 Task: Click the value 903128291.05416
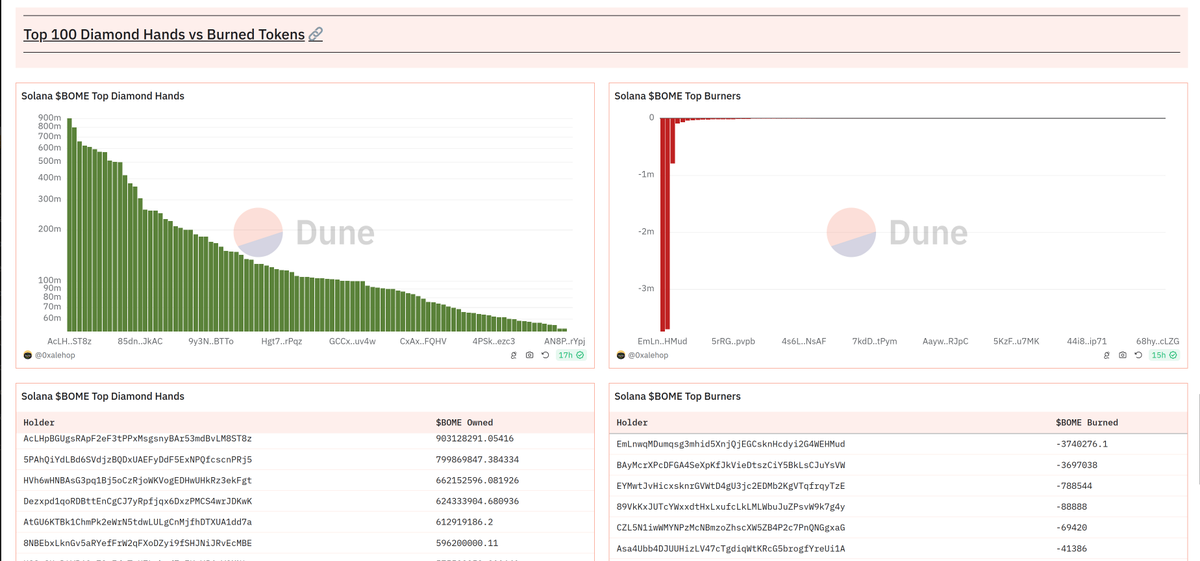click(x=475, y=438)
